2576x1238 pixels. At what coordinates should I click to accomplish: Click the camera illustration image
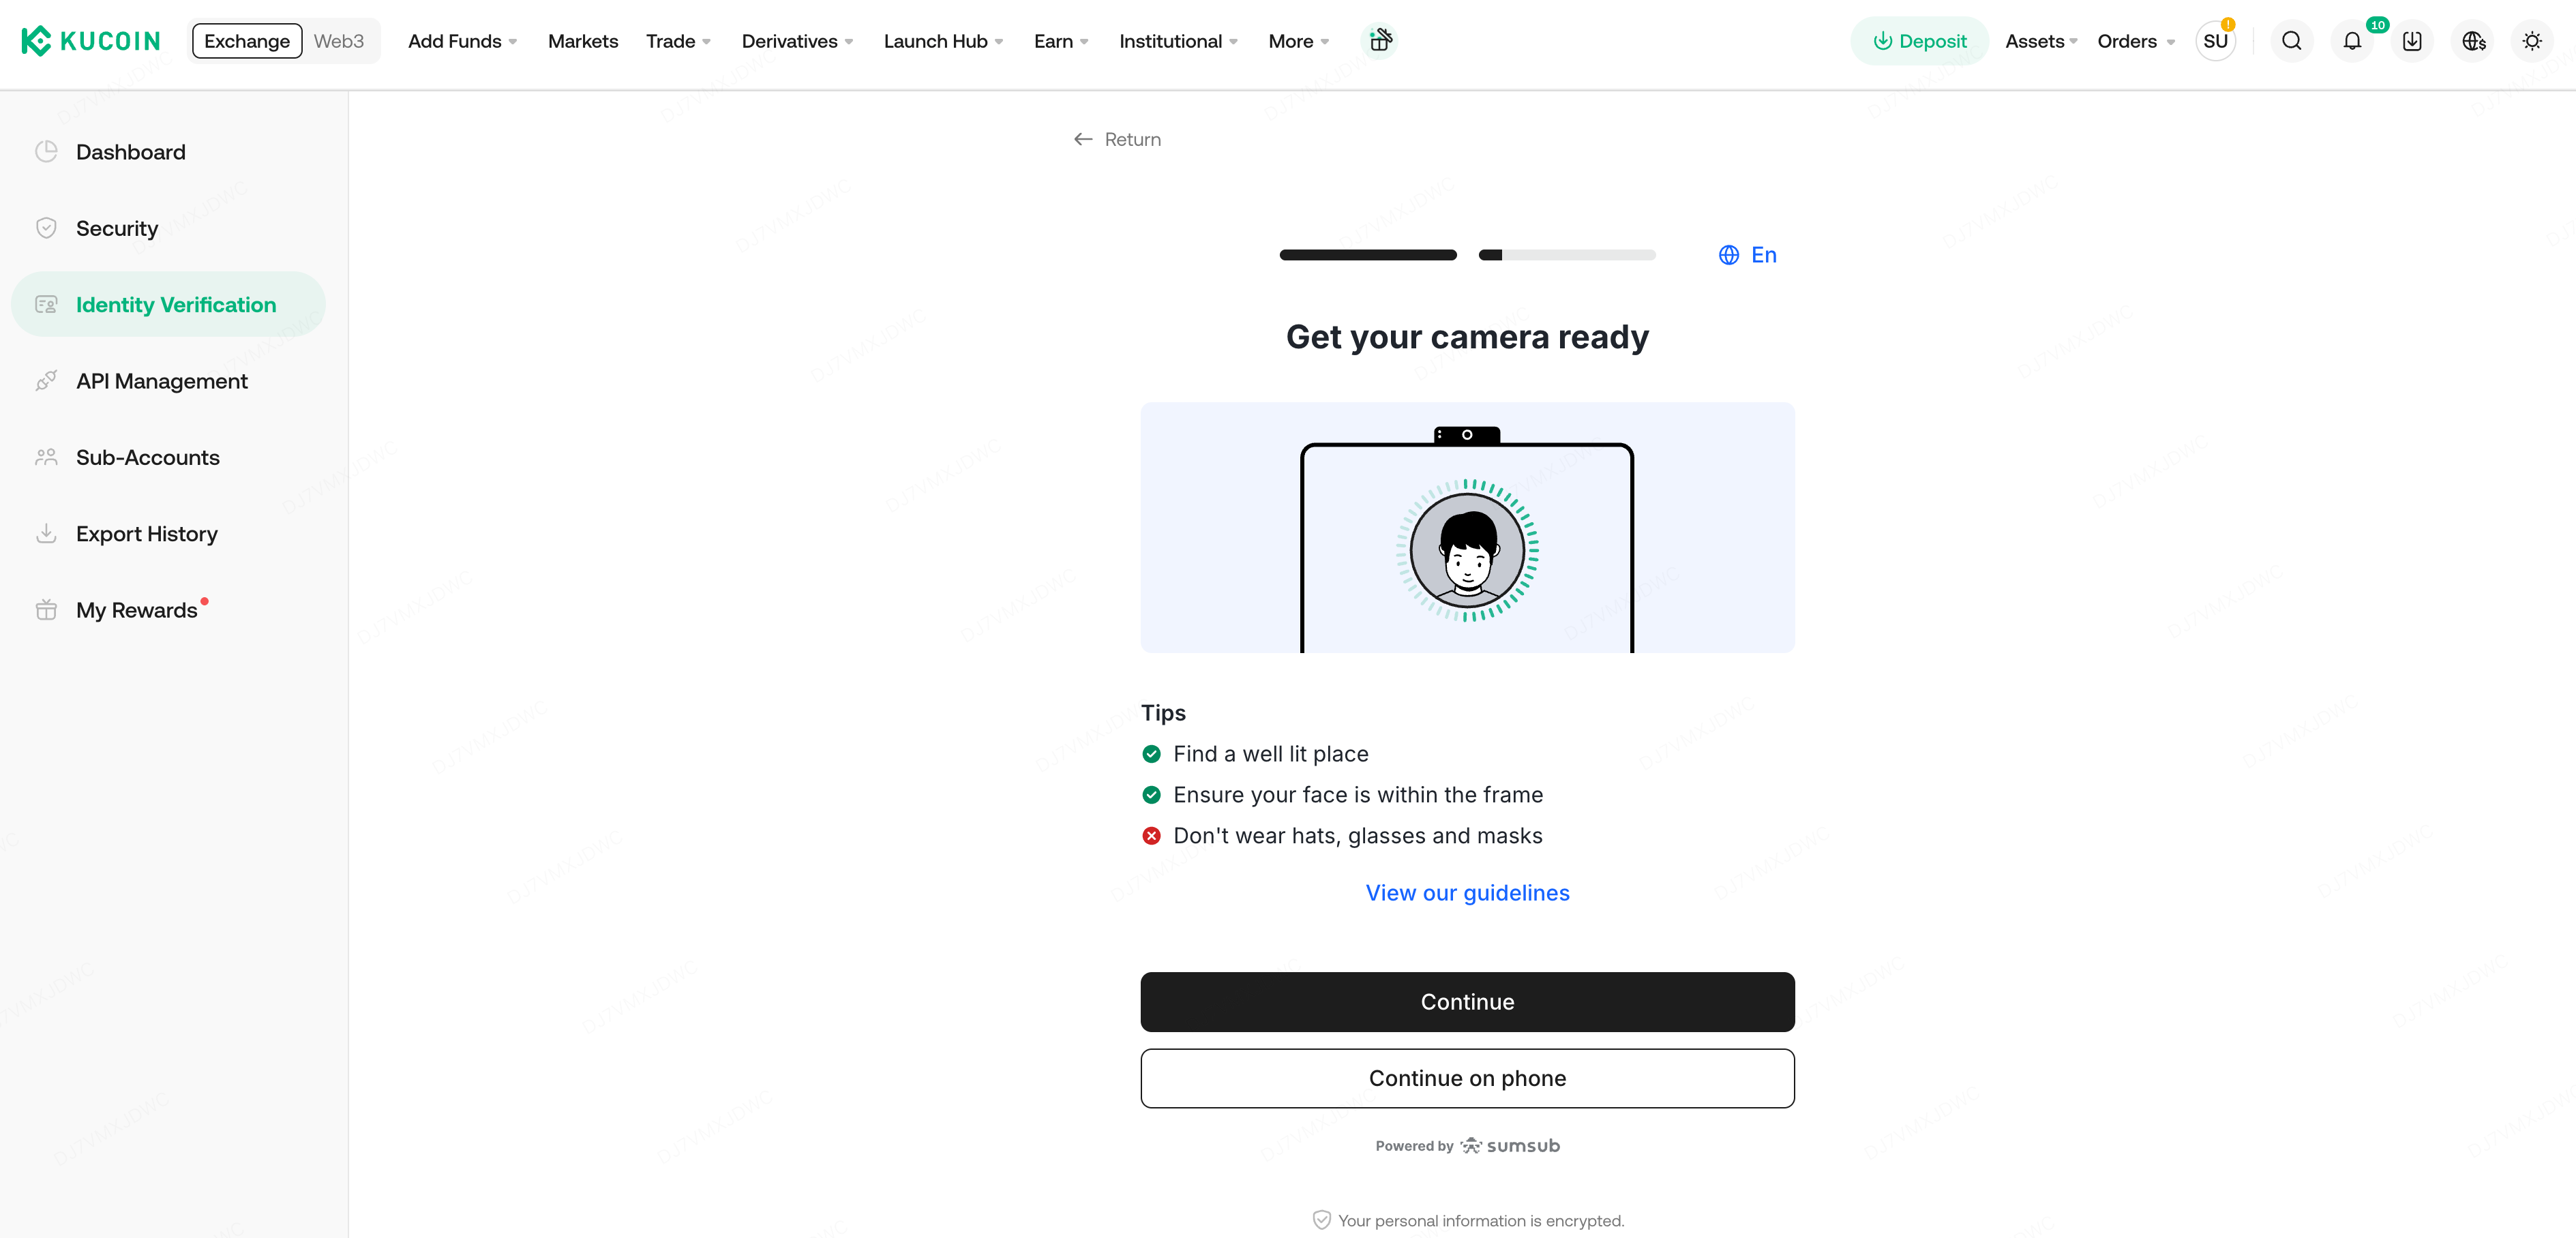[x=1467, y=528]
